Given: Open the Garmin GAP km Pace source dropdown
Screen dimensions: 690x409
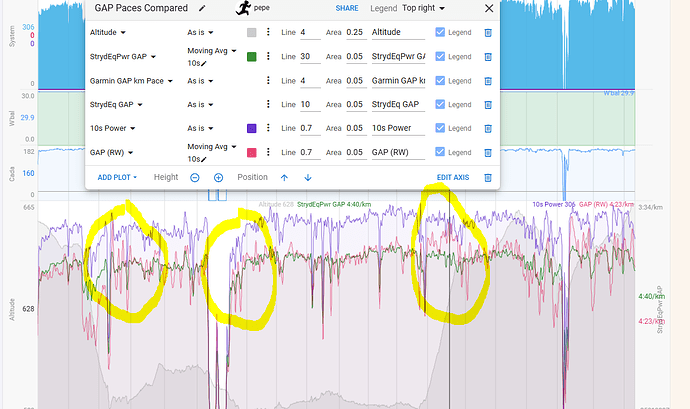Looking at the screenshot, I should 131,81.
